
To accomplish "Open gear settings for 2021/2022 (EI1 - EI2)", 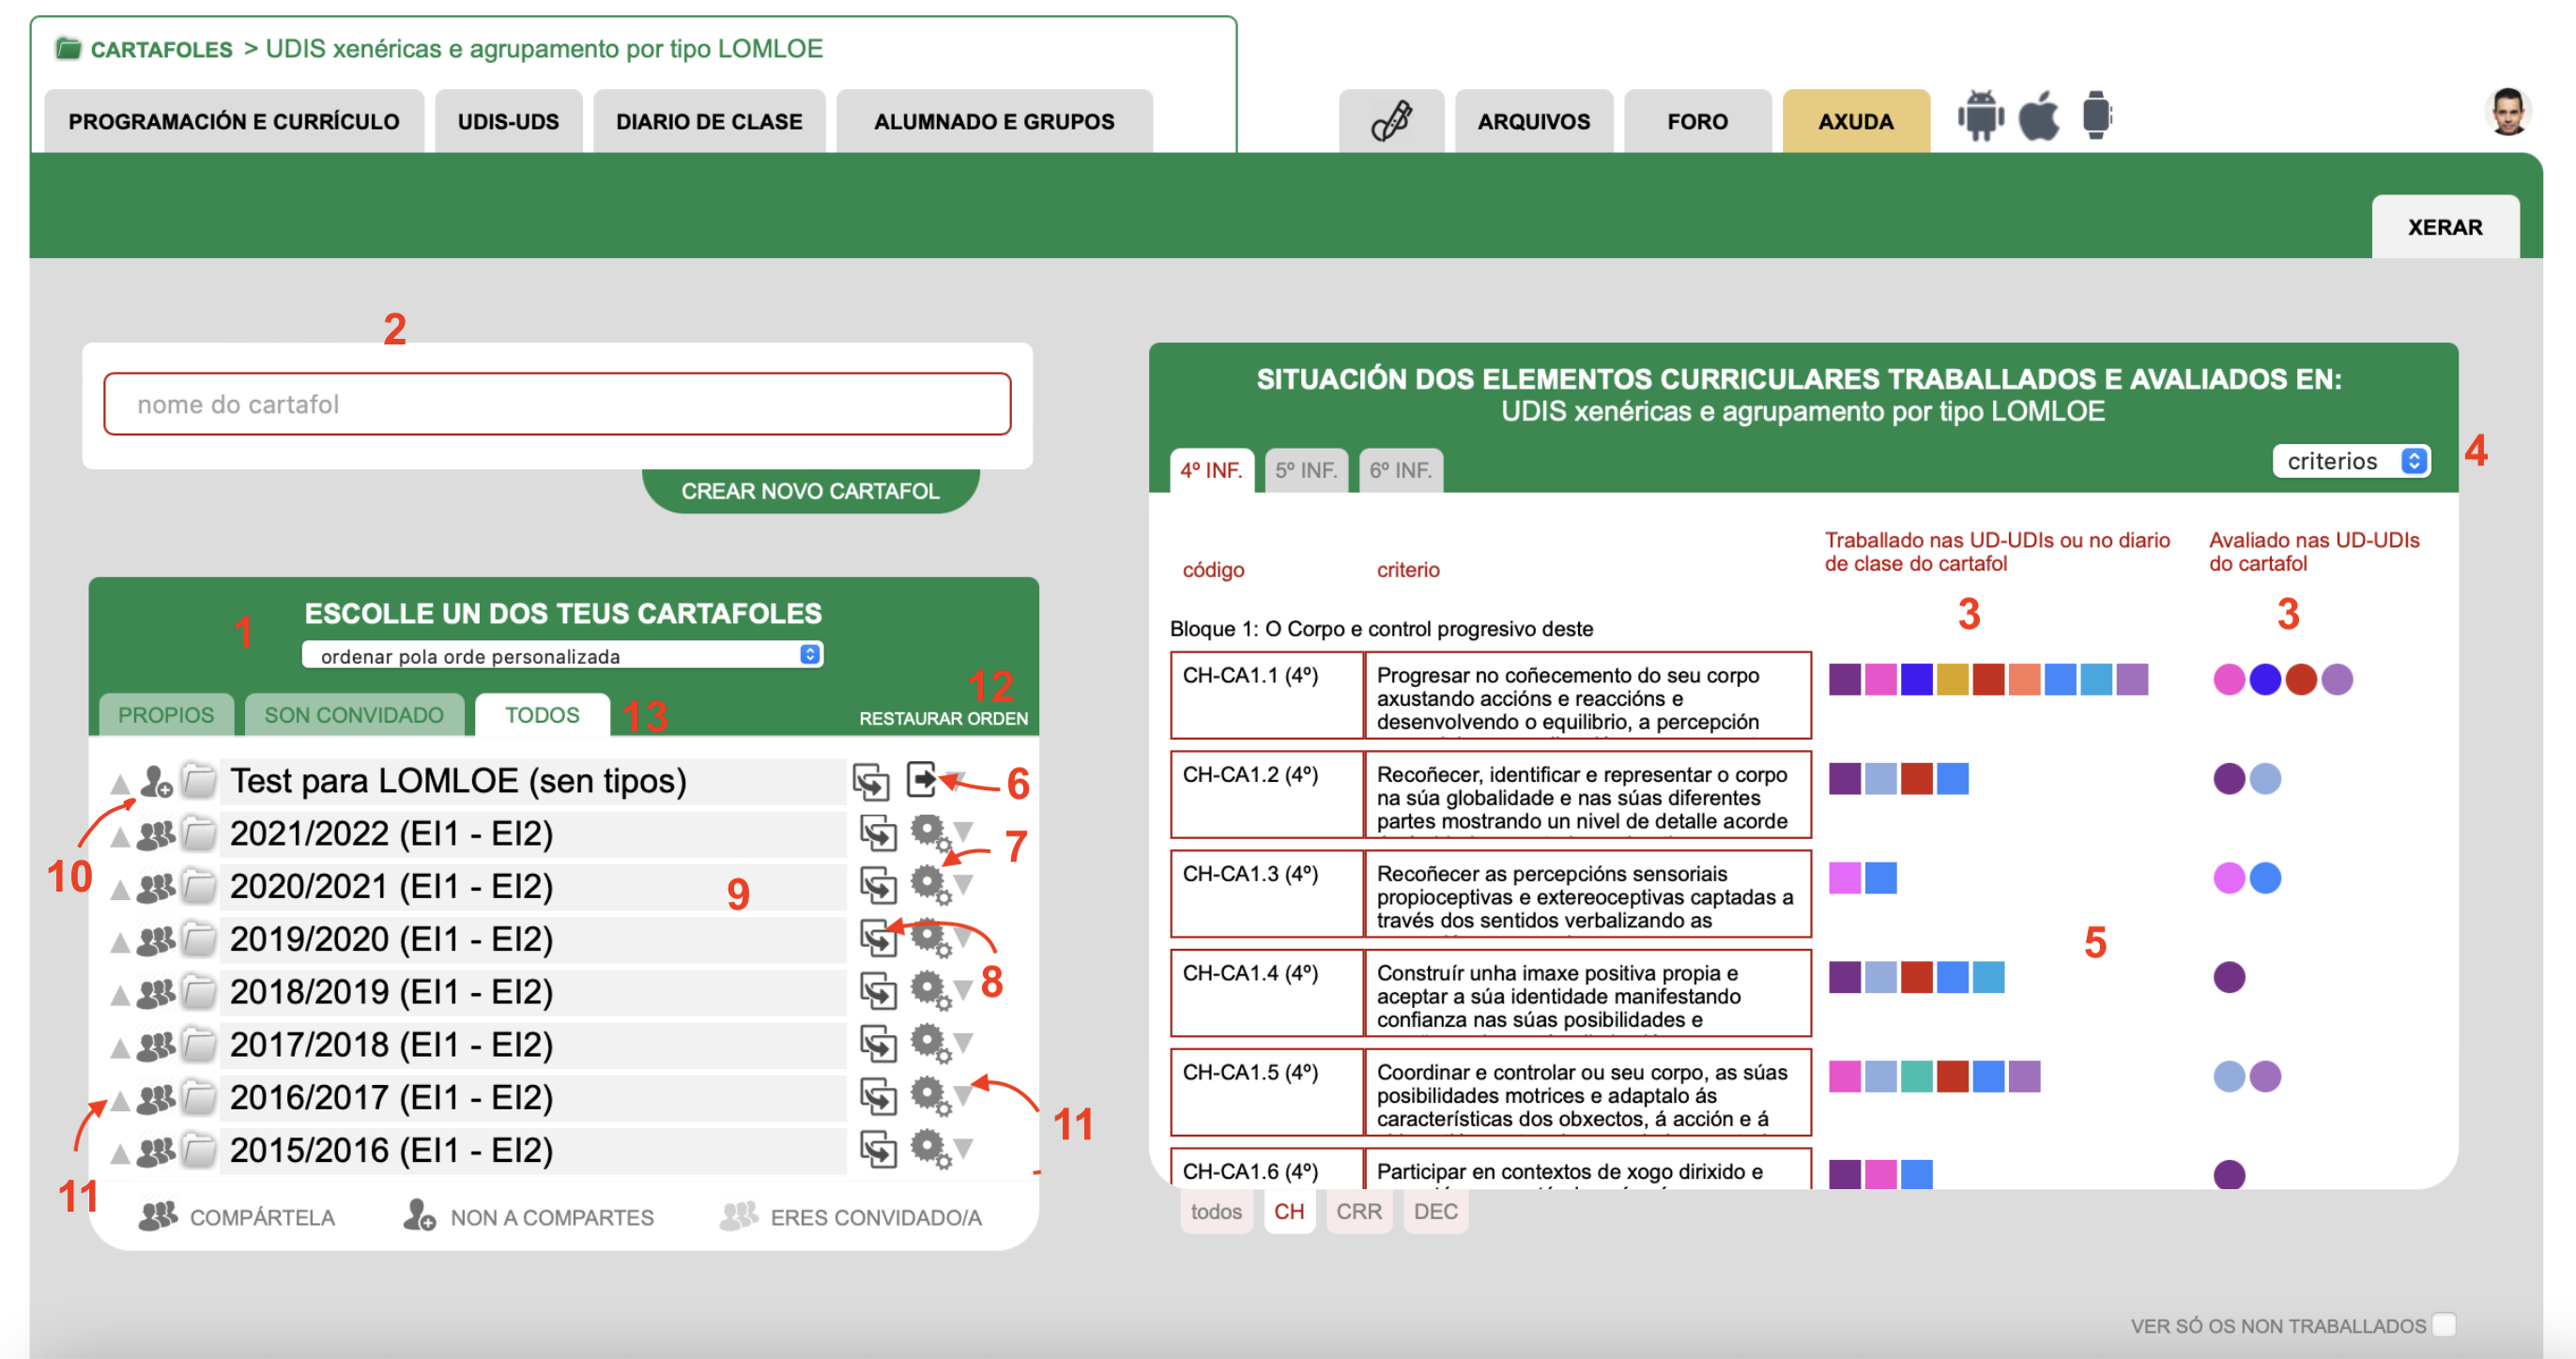I will click(929, 832).
